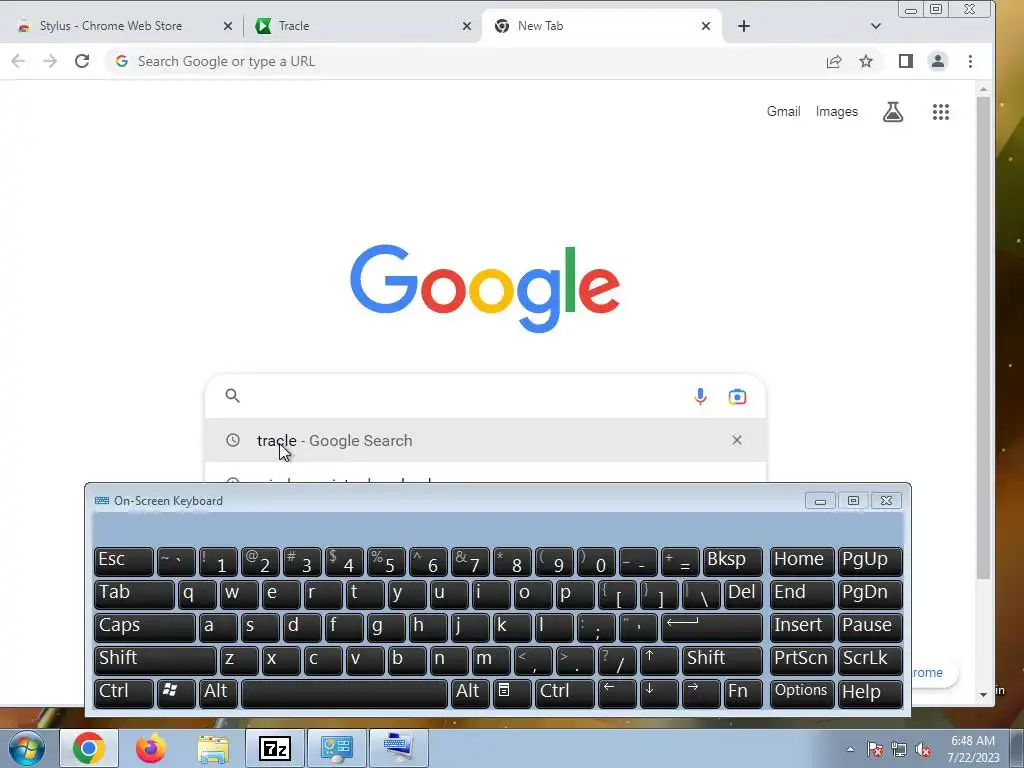The image size is (1024, 768).
Task: Toggle the right Alt key on keyboard
Action: click(470, 693)
